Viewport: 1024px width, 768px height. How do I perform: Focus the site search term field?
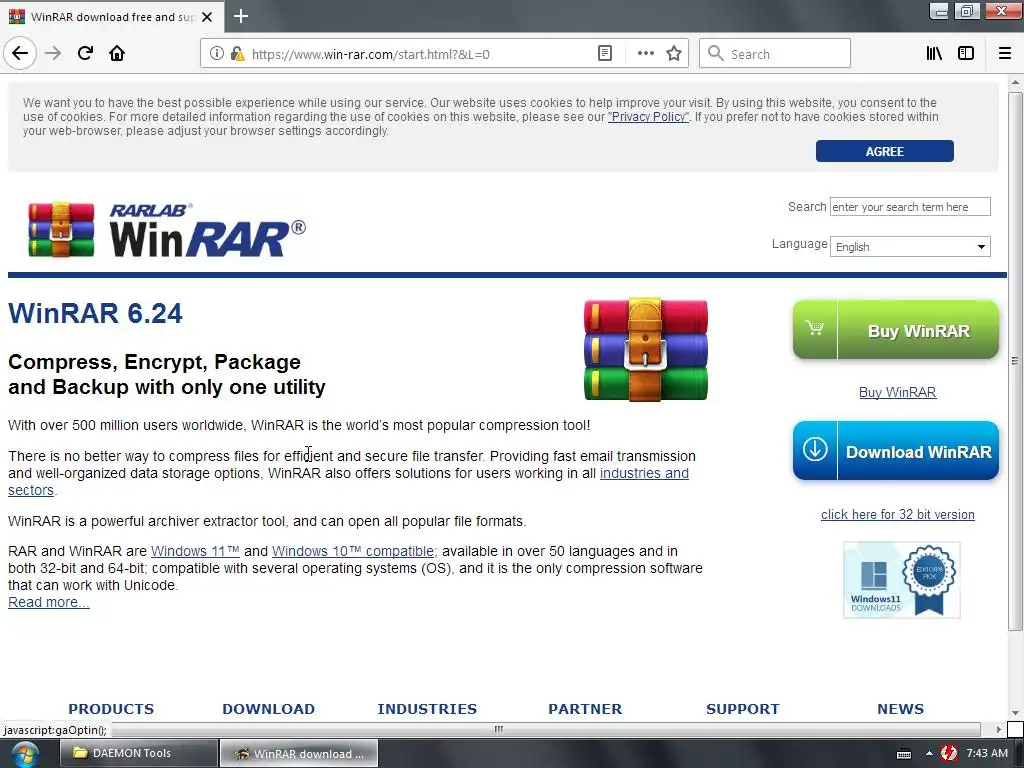click(x=910, y=206)
